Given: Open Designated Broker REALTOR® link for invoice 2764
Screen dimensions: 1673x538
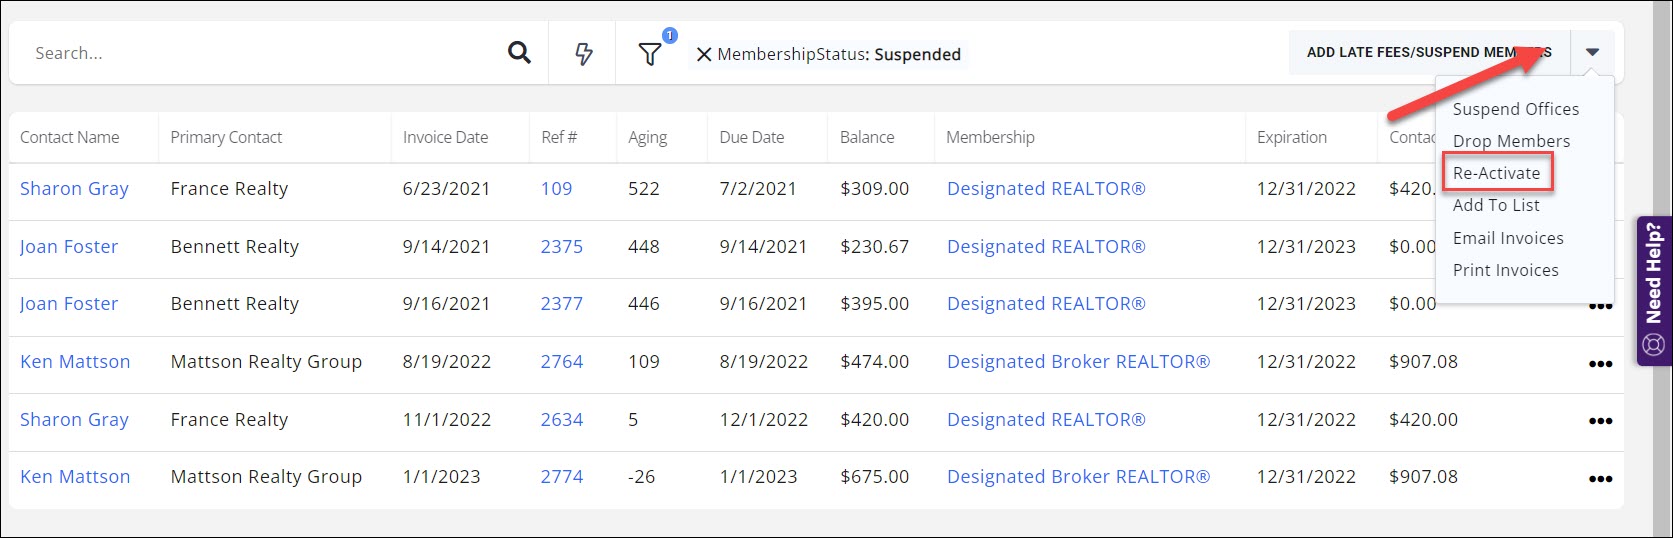Looking at the screenshot, I should click(x=1078, y=362).
